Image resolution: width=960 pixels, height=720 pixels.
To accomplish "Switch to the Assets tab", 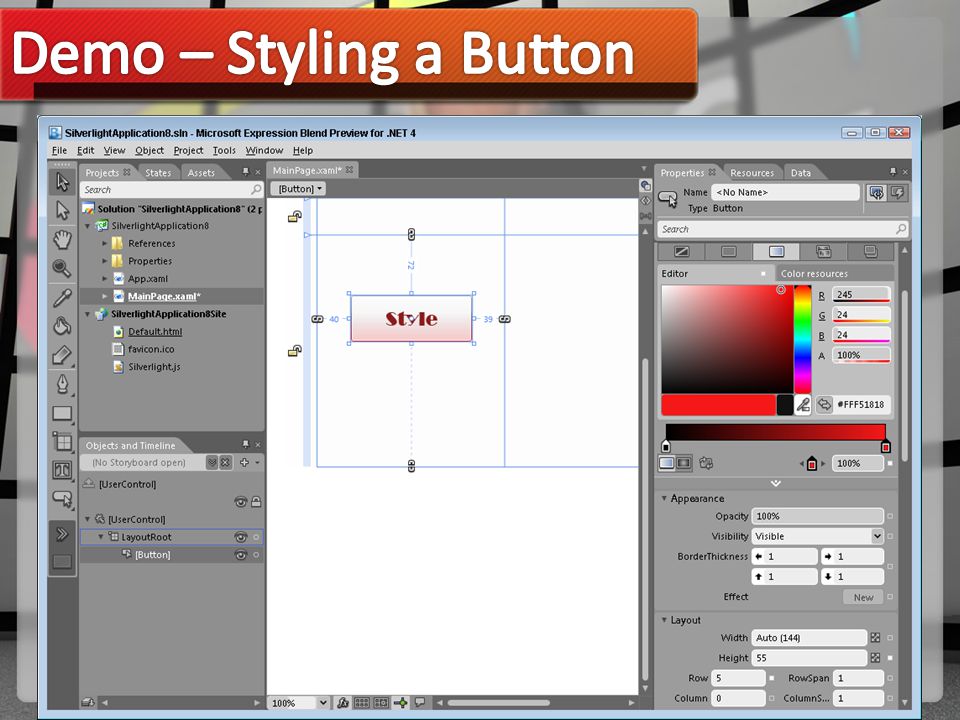I will (201, 173).
